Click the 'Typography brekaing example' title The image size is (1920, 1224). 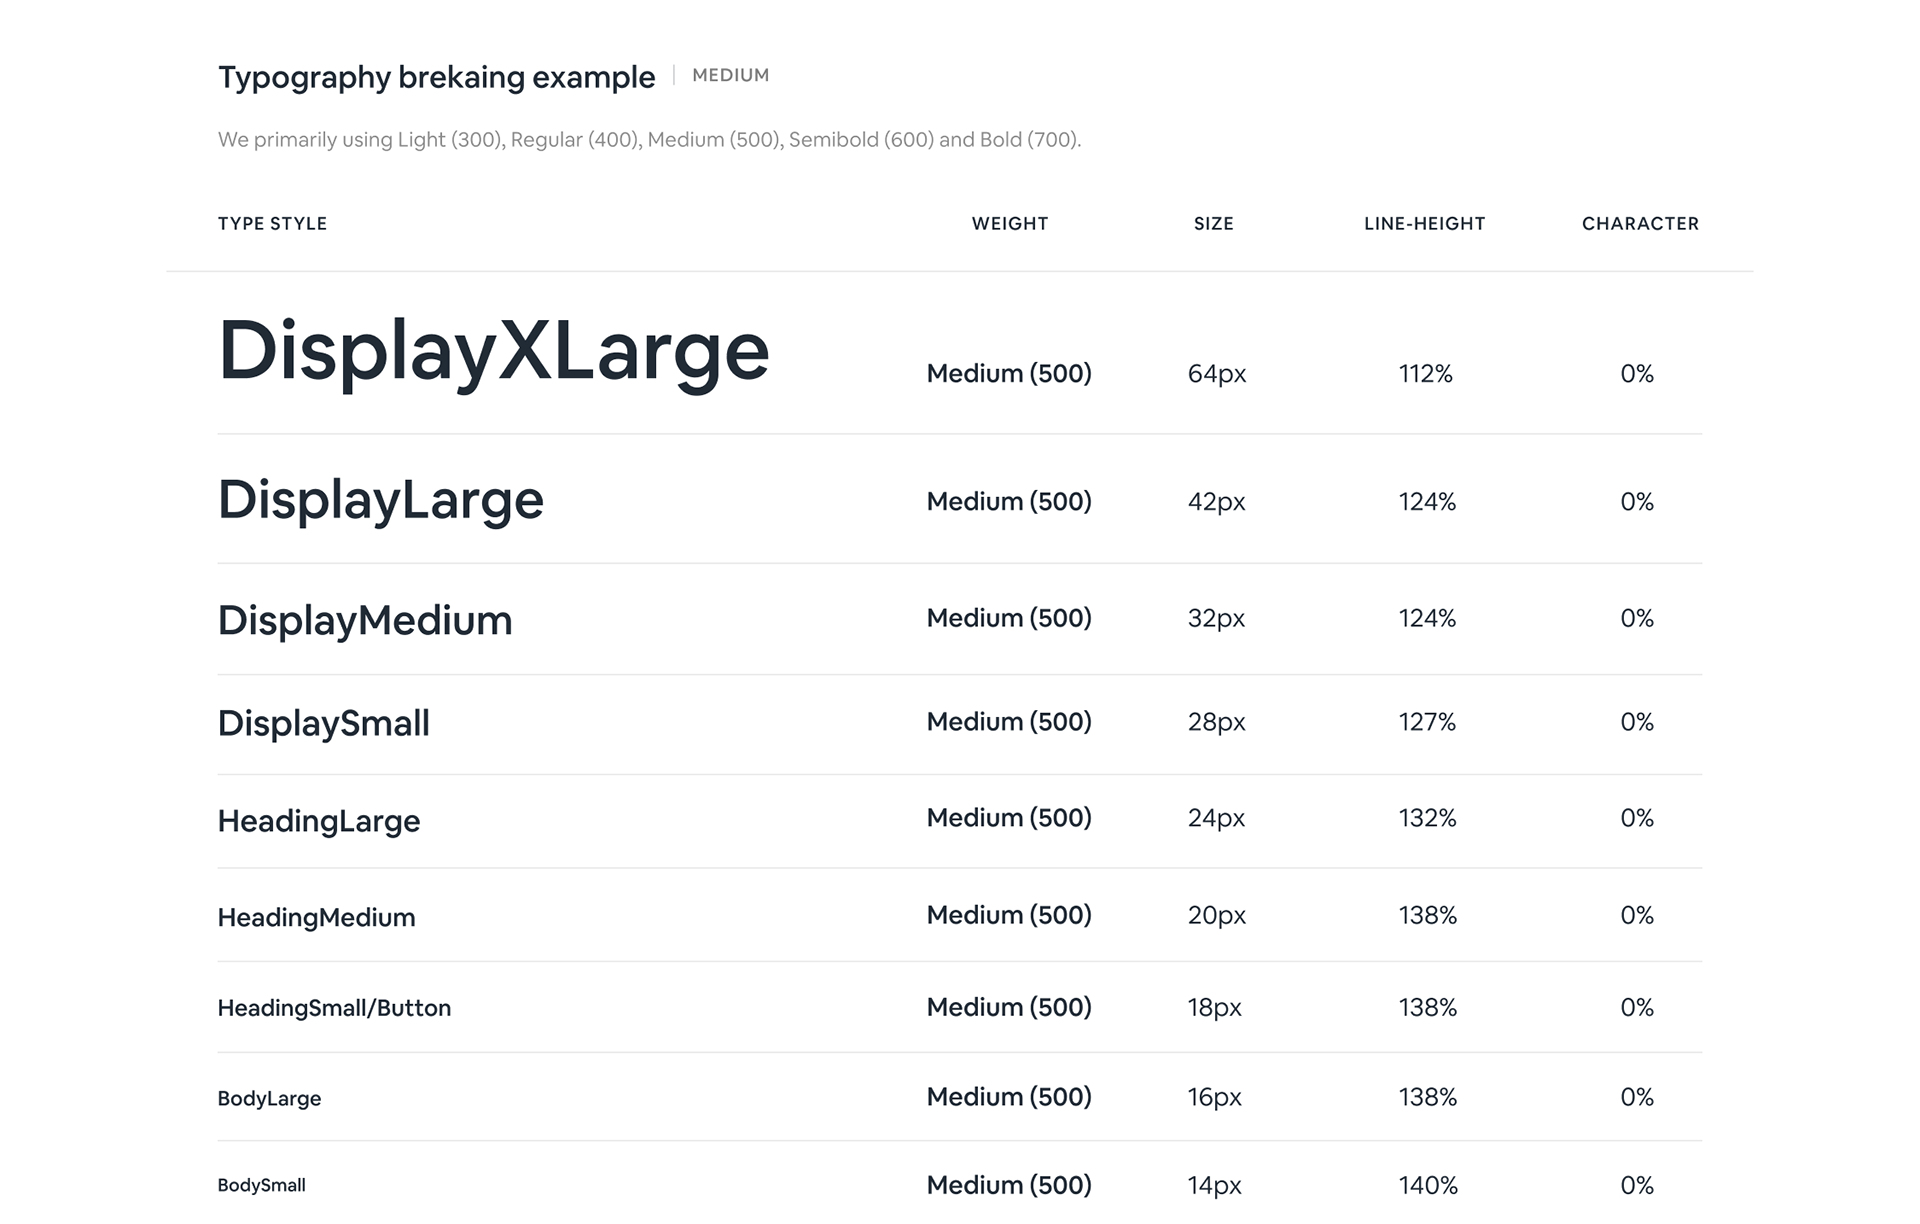click(436, 77)
